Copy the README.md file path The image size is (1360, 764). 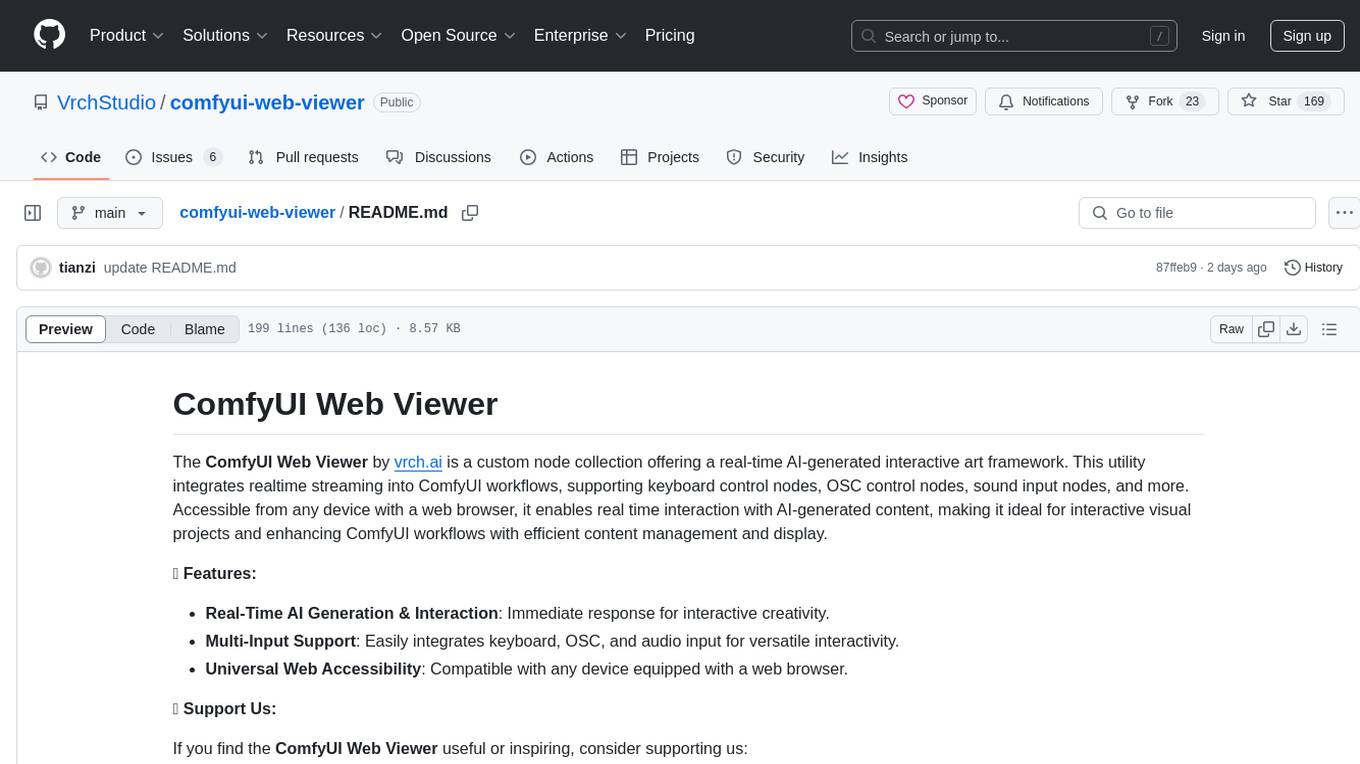click(470, 213)
